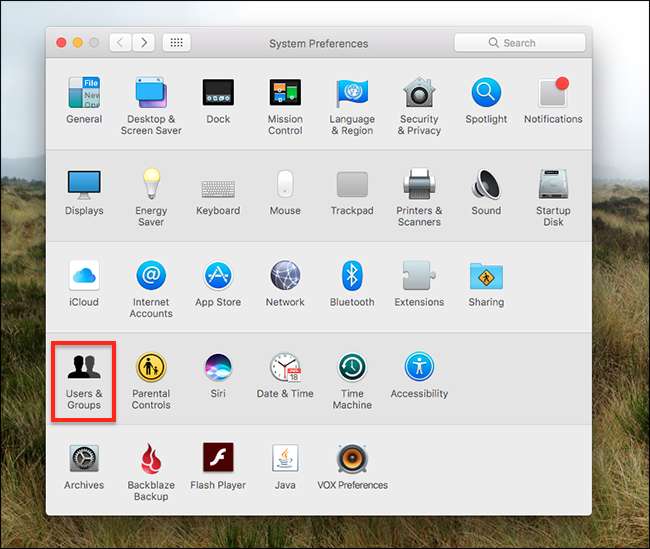Close the System Preferences window

61,42
